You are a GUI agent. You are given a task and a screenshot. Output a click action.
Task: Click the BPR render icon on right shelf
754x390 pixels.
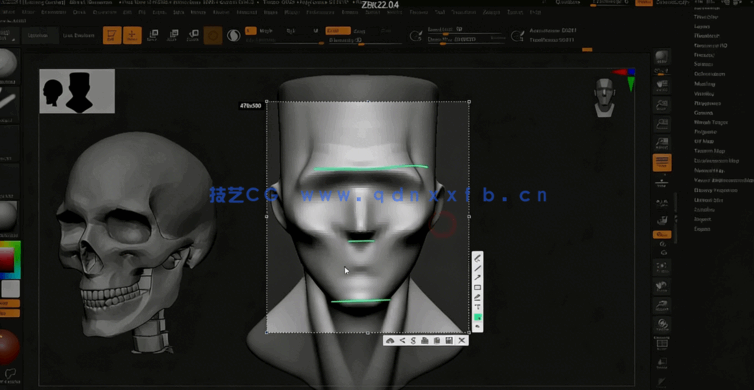pos(662,57)
